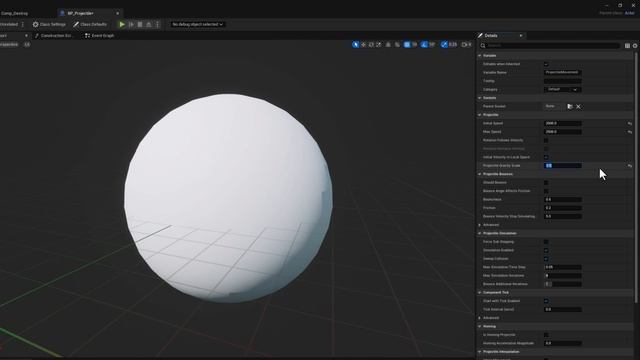Collapse the Sockets section
The height and width of the screenshot is (360, 640).
click(480, 98)
